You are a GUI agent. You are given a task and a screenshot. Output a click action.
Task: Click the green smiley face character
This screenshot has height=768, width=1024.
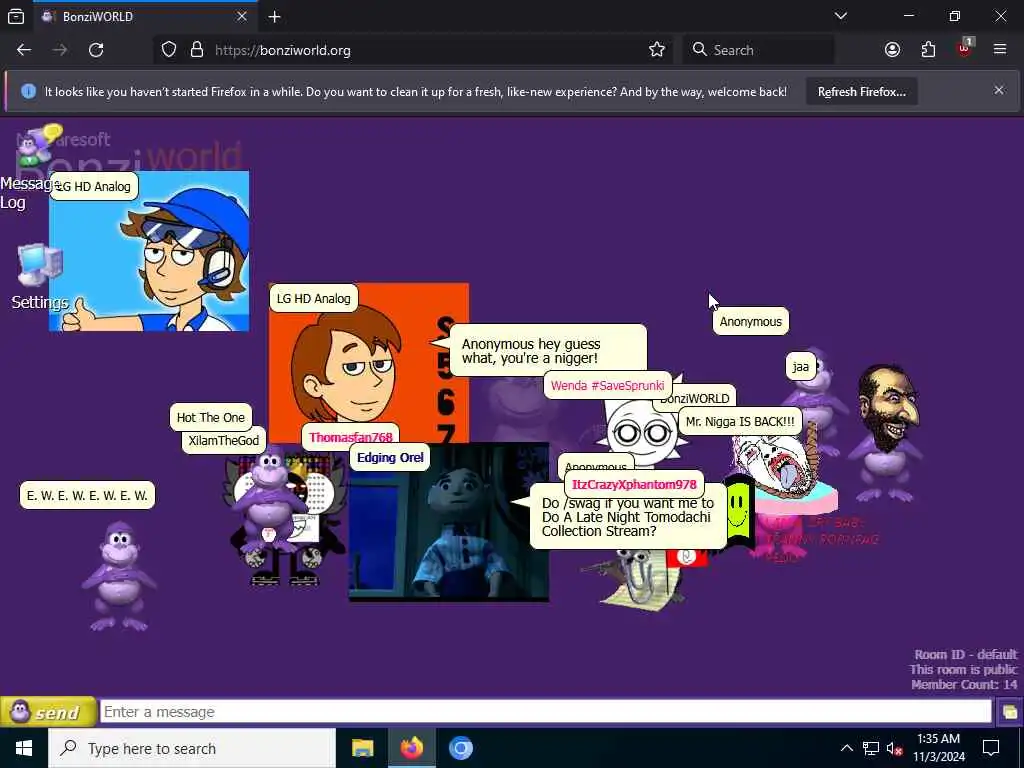738,509
